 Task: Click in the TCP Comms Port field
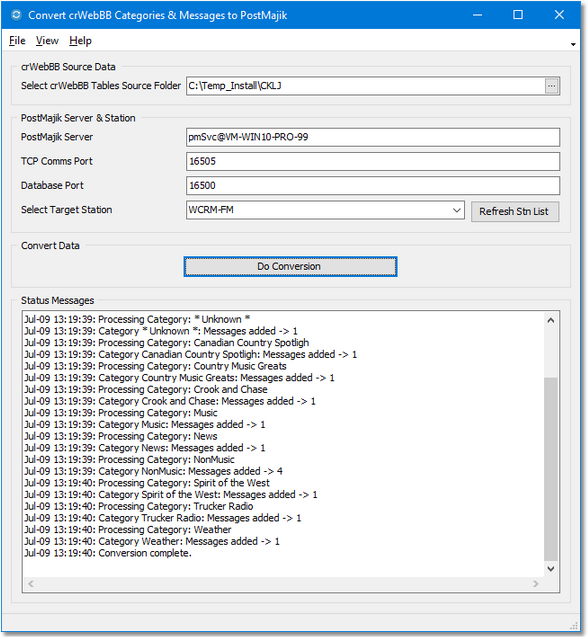[373, 161]
